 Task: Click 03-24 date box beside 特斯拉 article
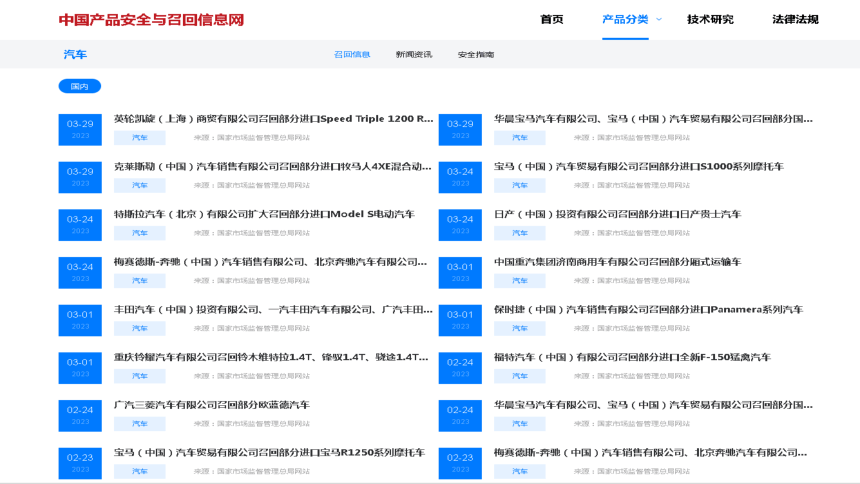80,225
